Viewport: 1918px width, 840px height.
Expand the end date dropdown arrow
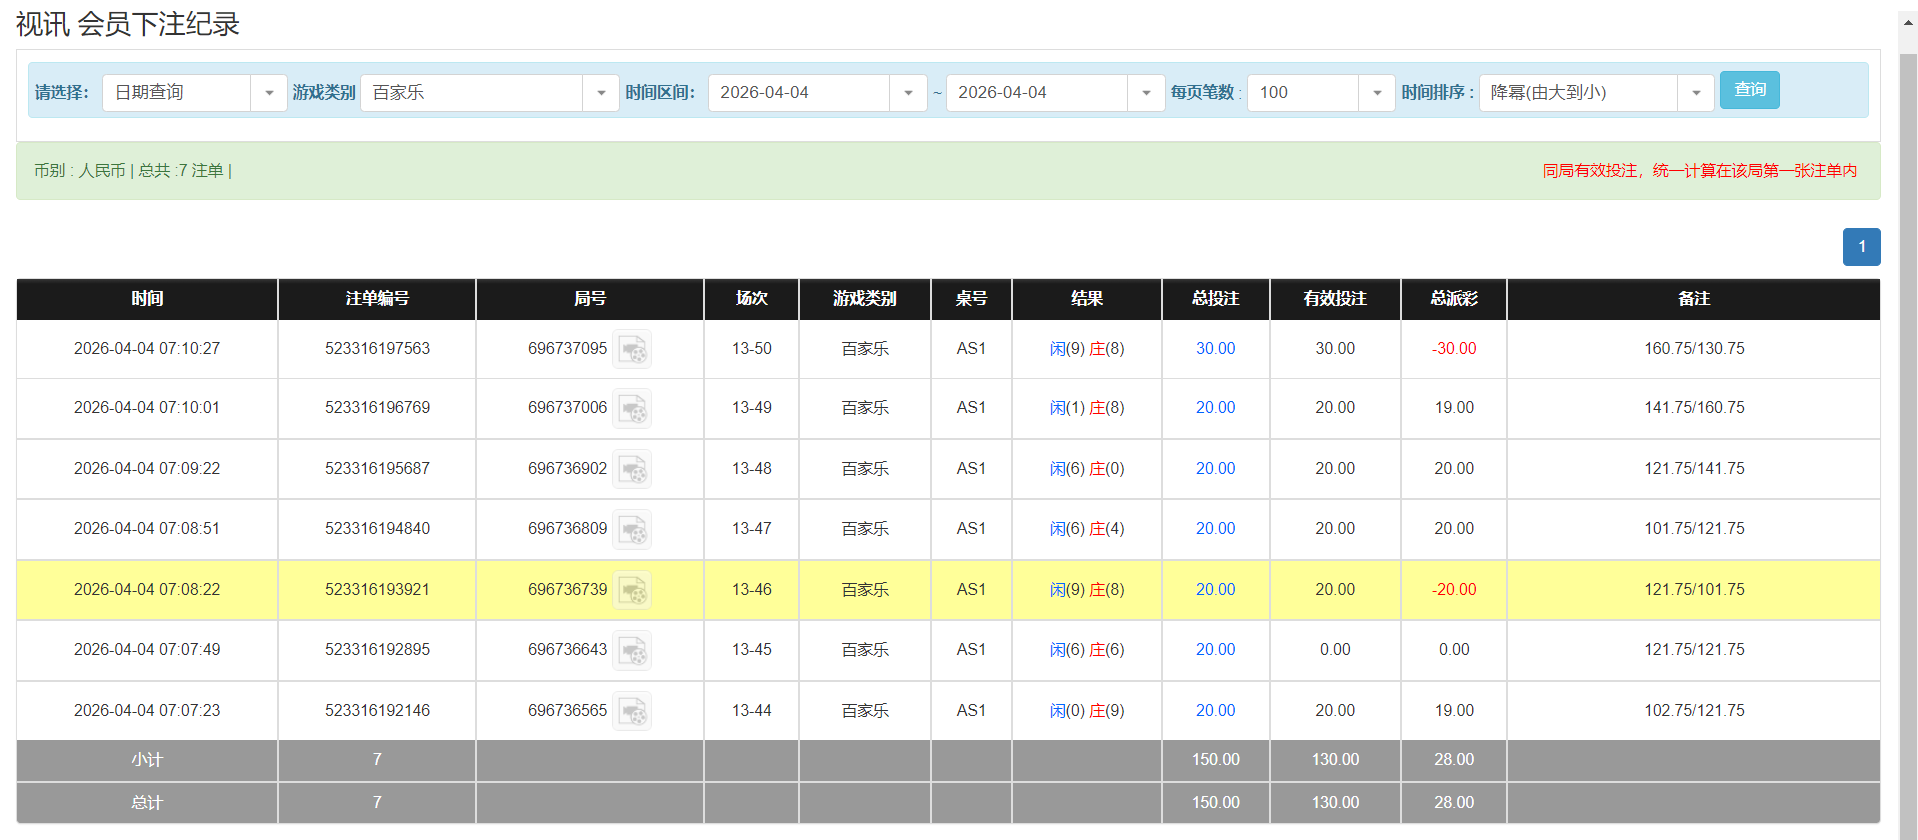(1145, 93)
